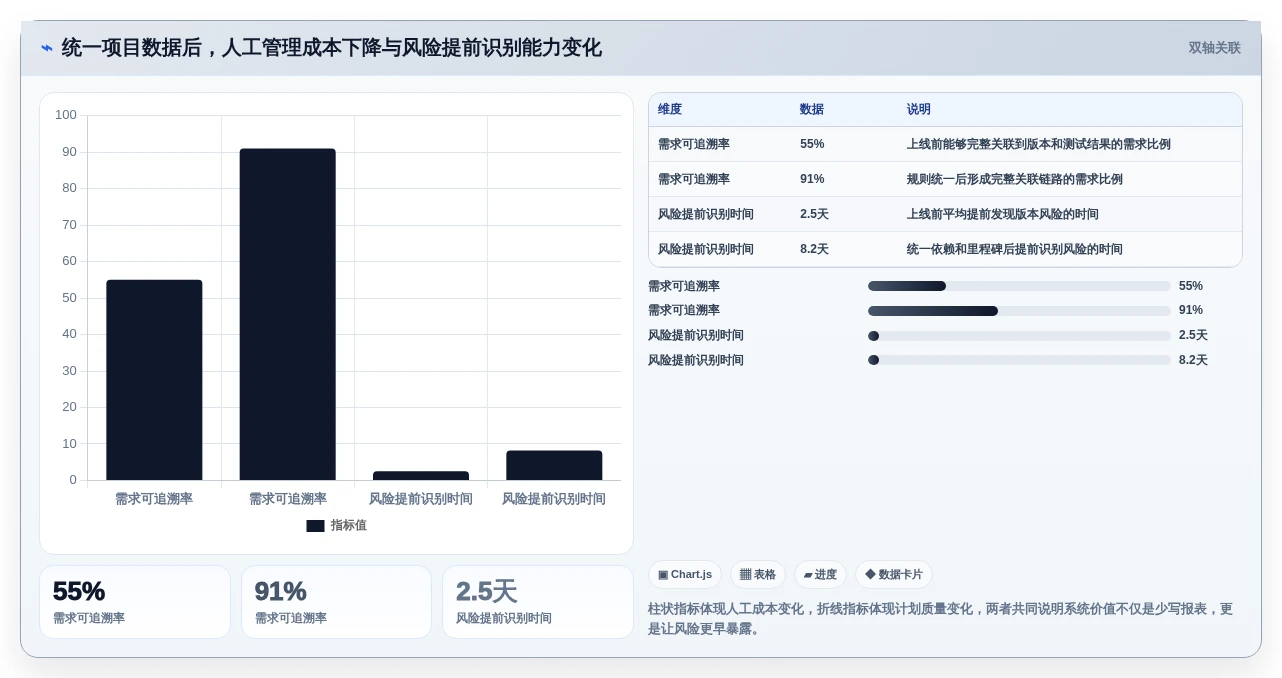Screen dimensions: 1282x678
Task: Click description 上线前能够完整关联到版本和测试结果的需求比例
Action: point(1039,144)
